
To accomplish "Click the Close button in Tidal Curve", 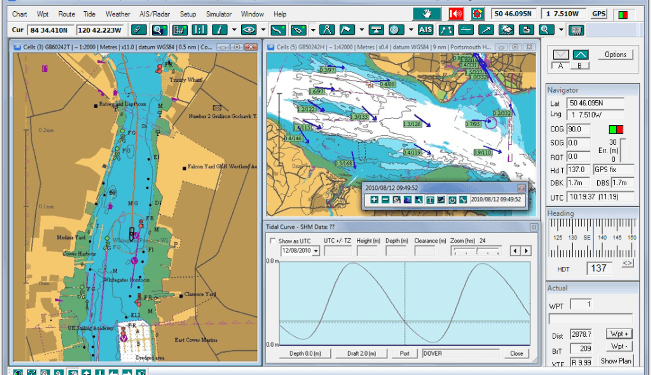I will click(x=516, y=353).
